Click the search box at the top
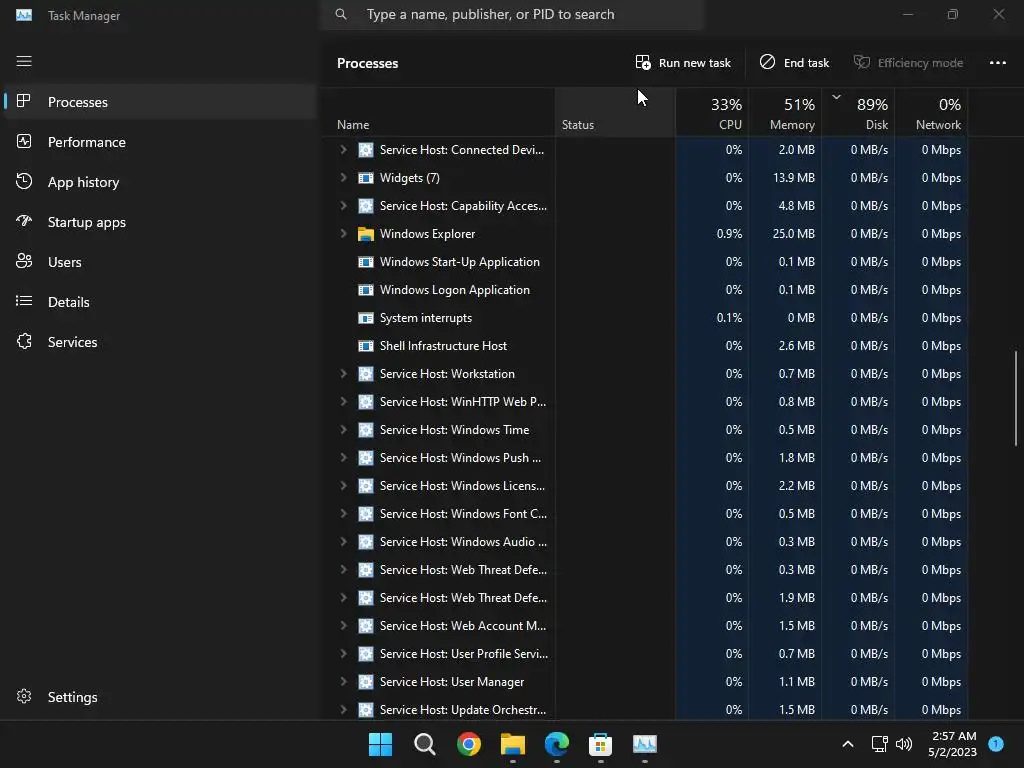The width and height of the screenshot is (1024, 768). (x=512, y=14)
